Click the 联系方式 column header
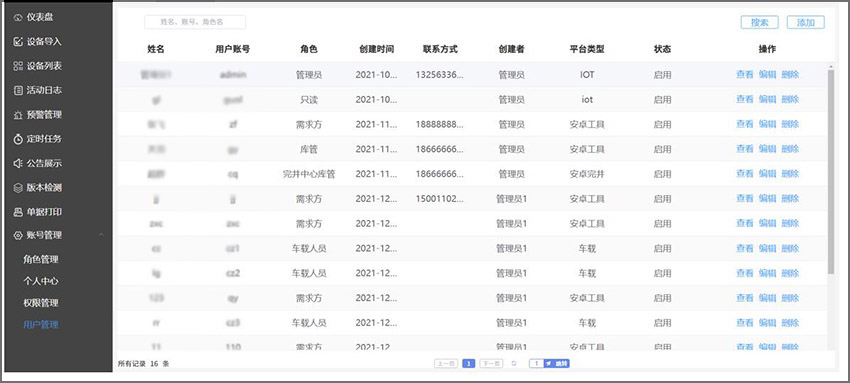Screen dimensions: 850x383 (x=440, y=49)
